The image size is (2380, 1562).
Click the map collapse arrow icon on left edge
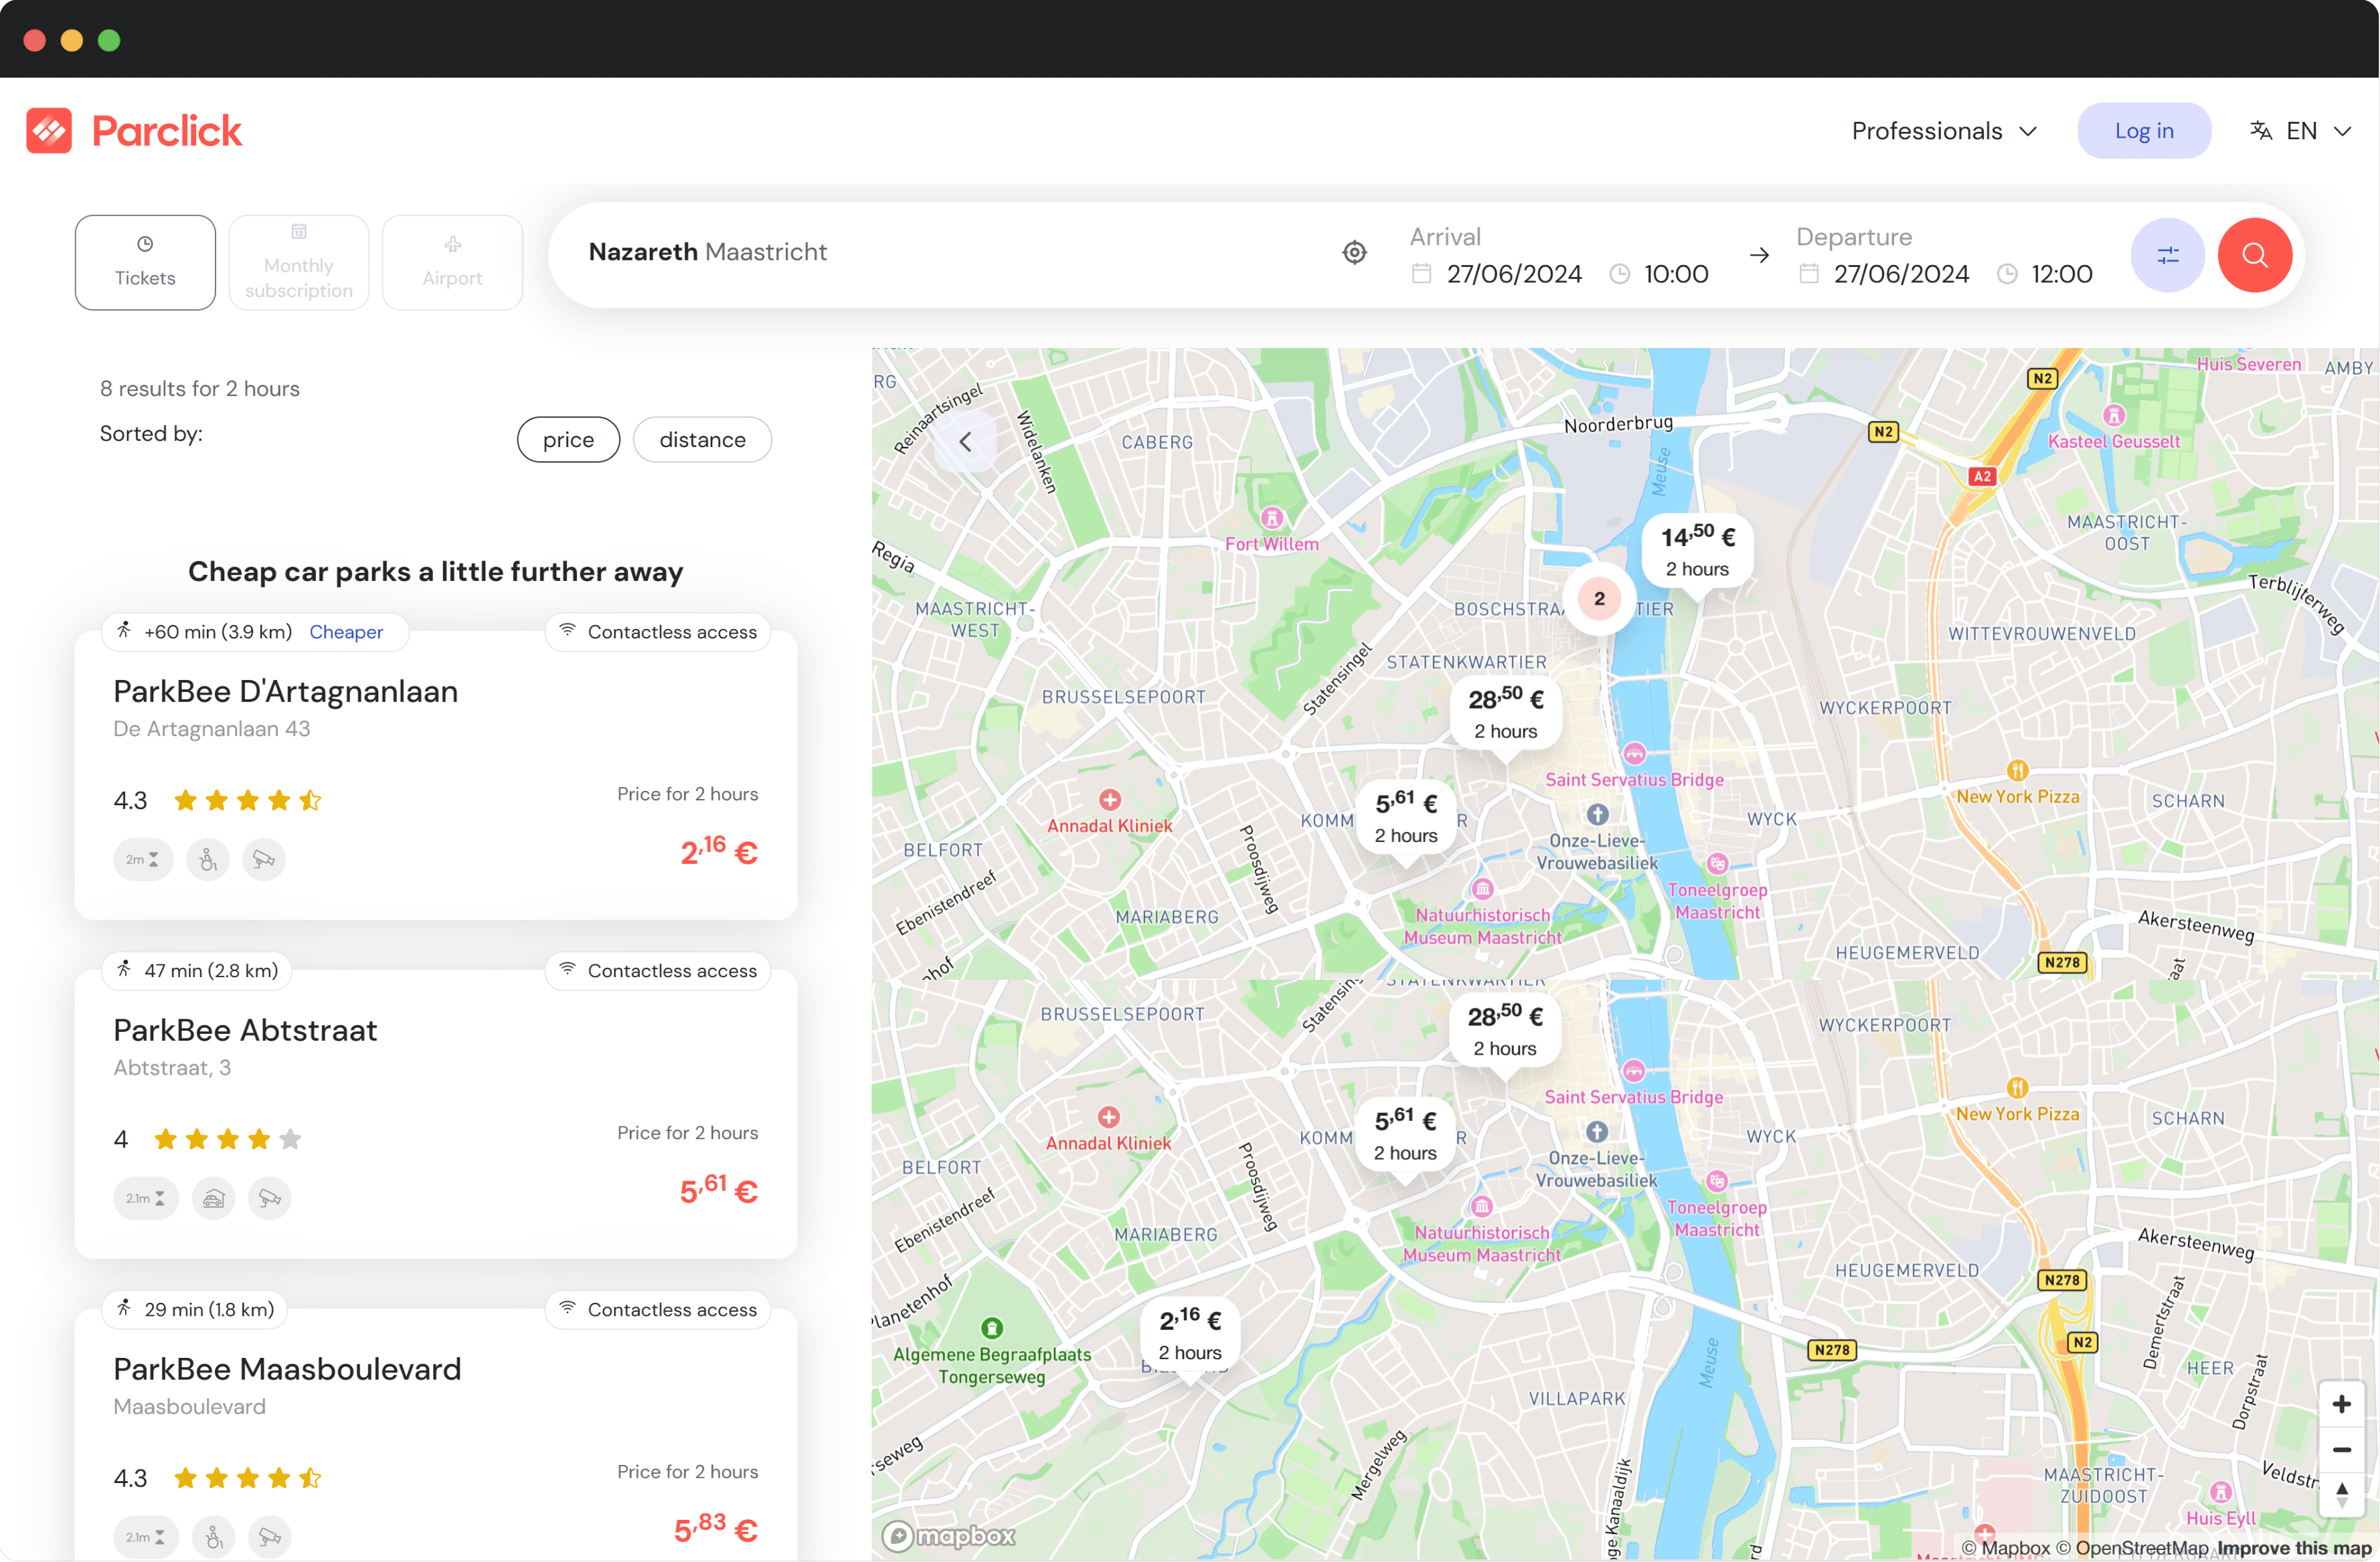click(966, 441)
